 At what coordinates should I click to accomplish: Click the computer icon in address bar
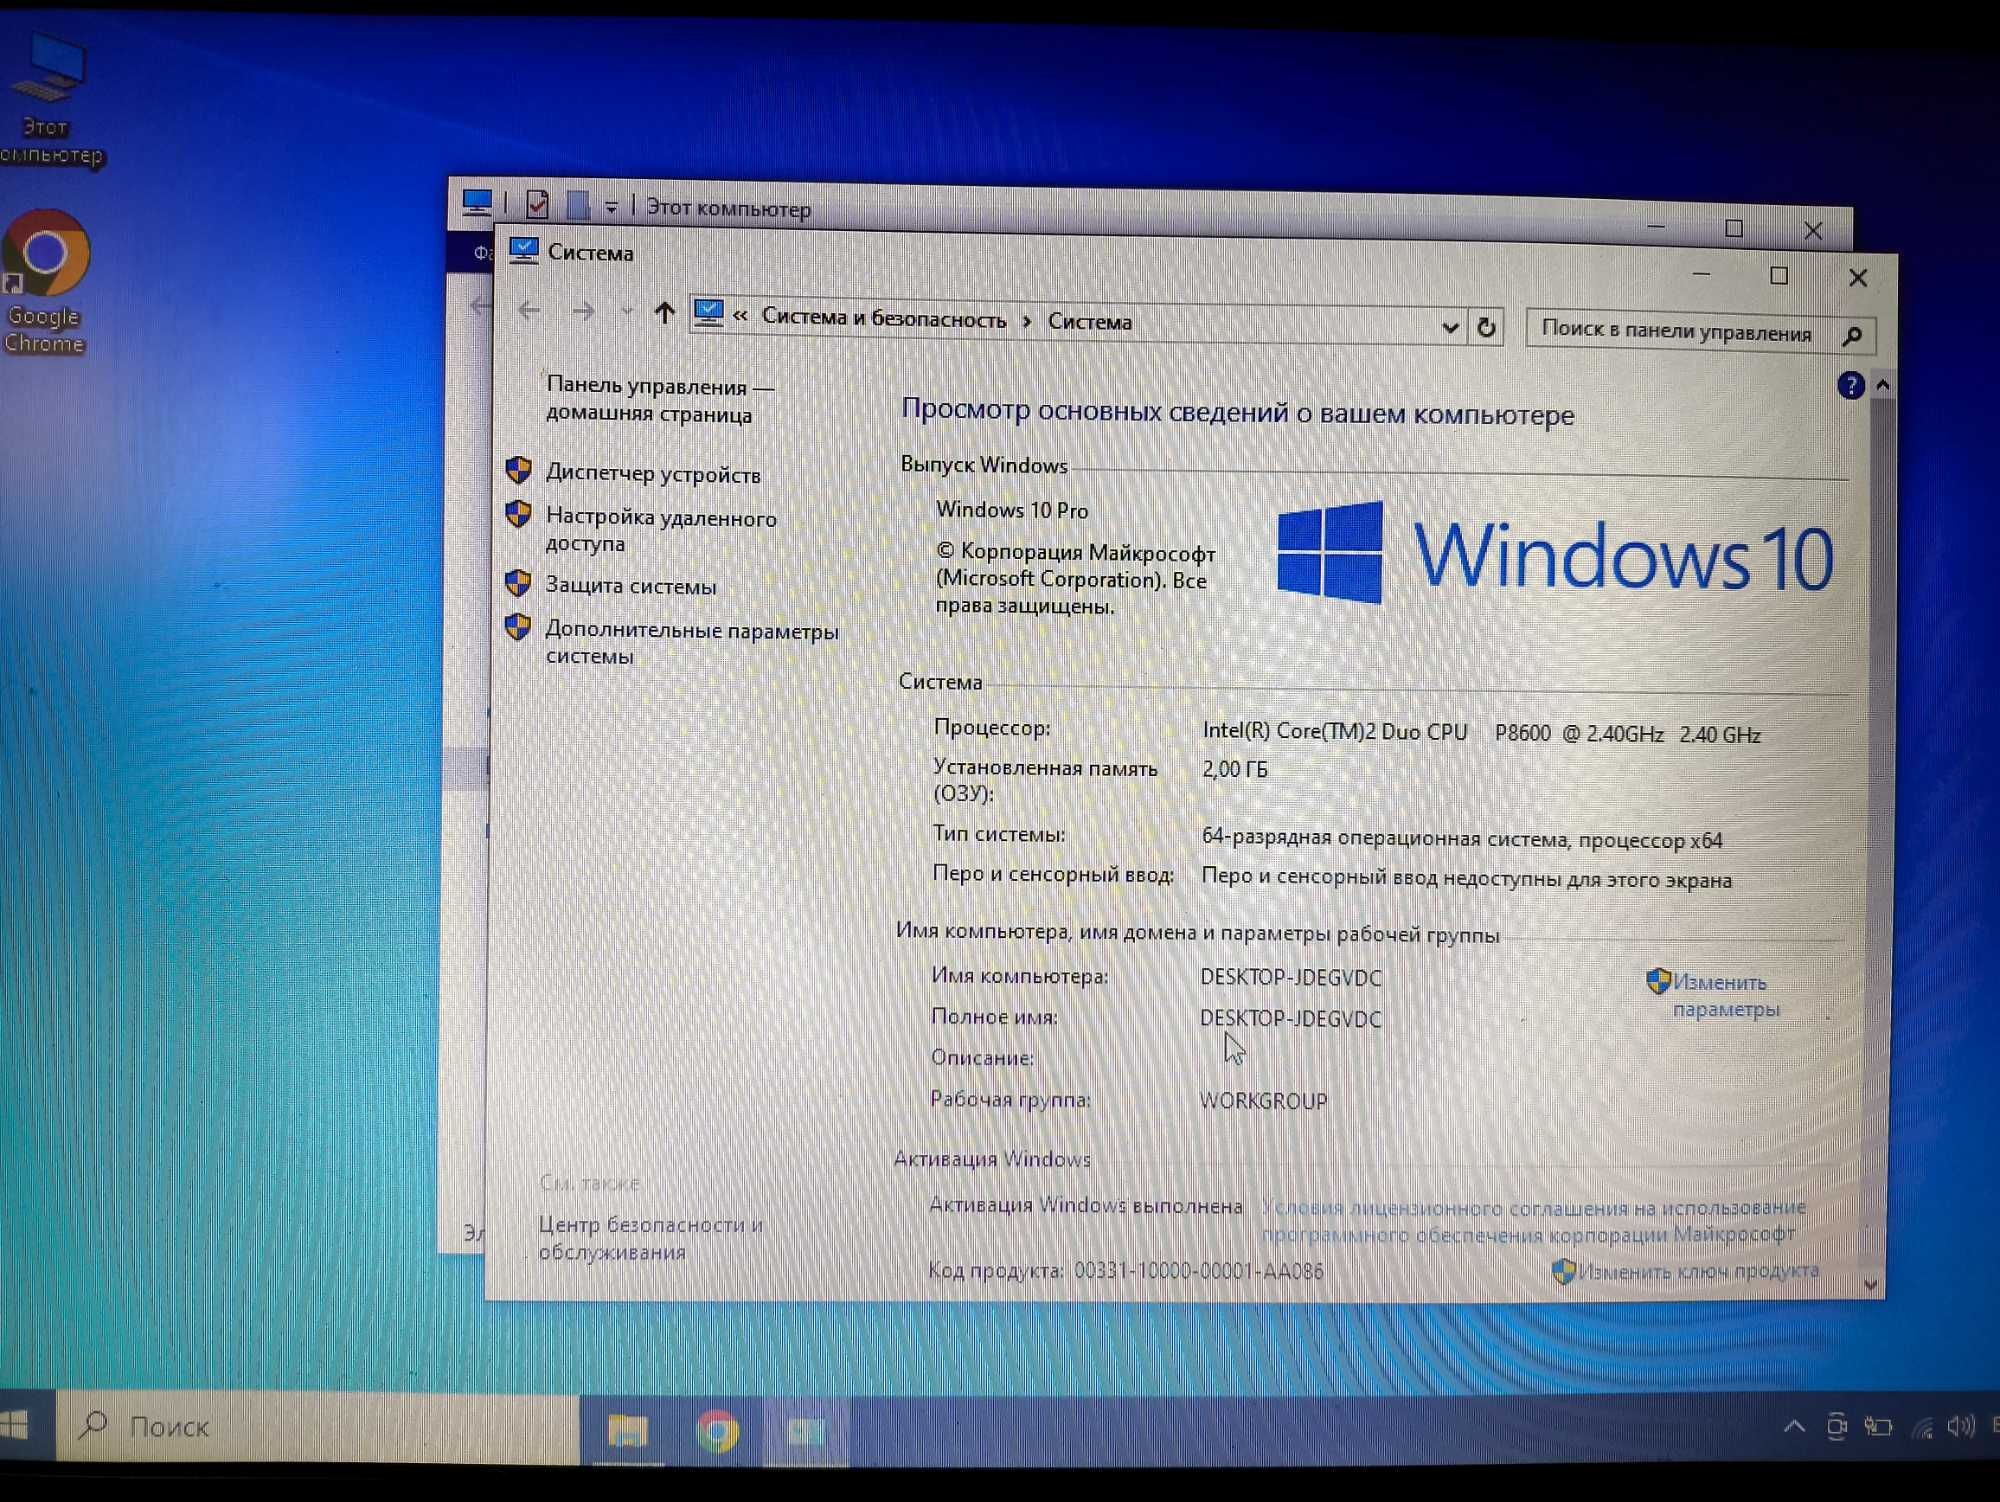point(708,313)
